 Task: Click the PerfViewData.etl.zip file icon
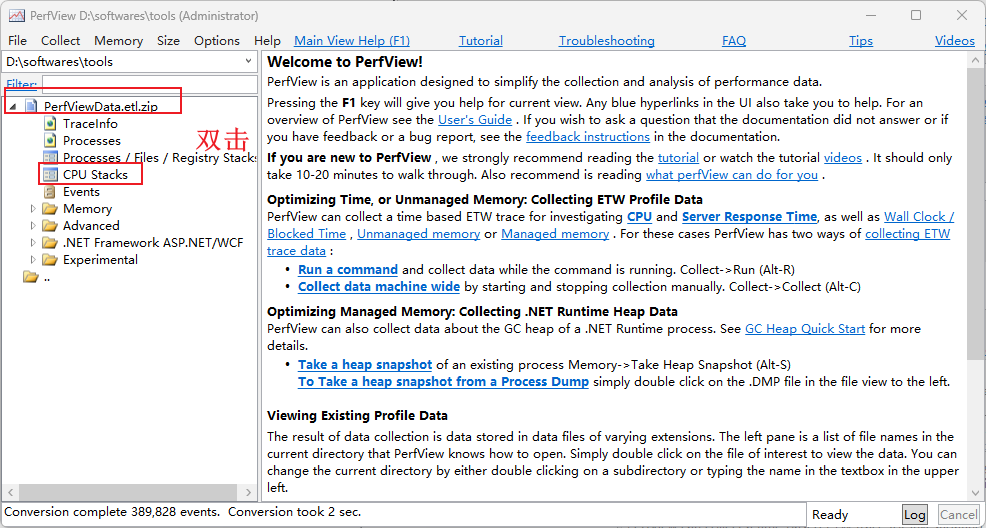(x=31, y=106)
